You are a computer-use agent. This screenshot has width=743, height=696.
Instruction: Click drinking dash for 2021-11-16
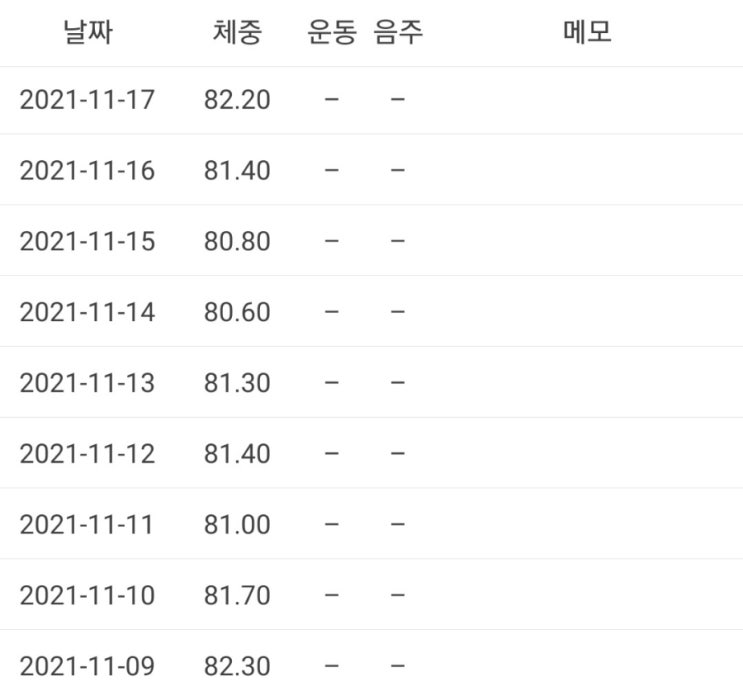pos(398,170)
